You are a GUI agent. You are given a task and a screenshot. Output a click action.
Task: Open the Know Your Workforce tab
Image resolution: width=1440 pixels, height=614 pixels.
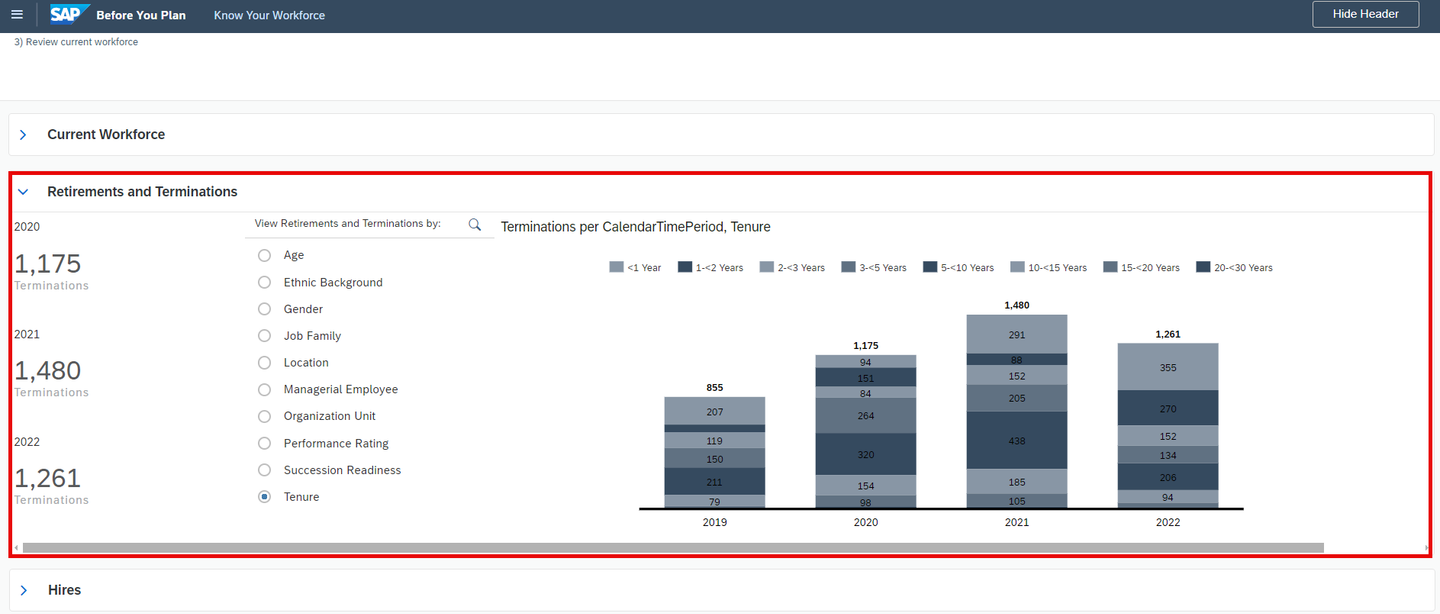(269, 15)
